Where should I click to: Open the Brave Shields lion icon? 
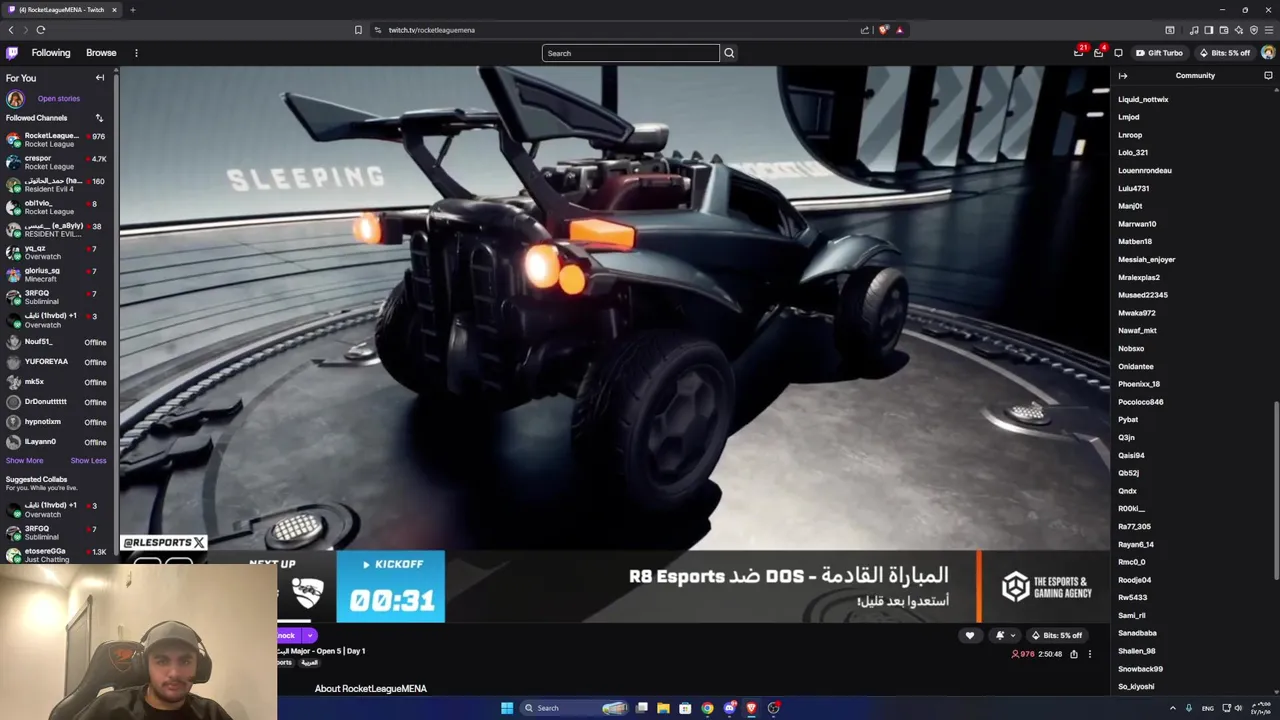[x=883, y=30]
